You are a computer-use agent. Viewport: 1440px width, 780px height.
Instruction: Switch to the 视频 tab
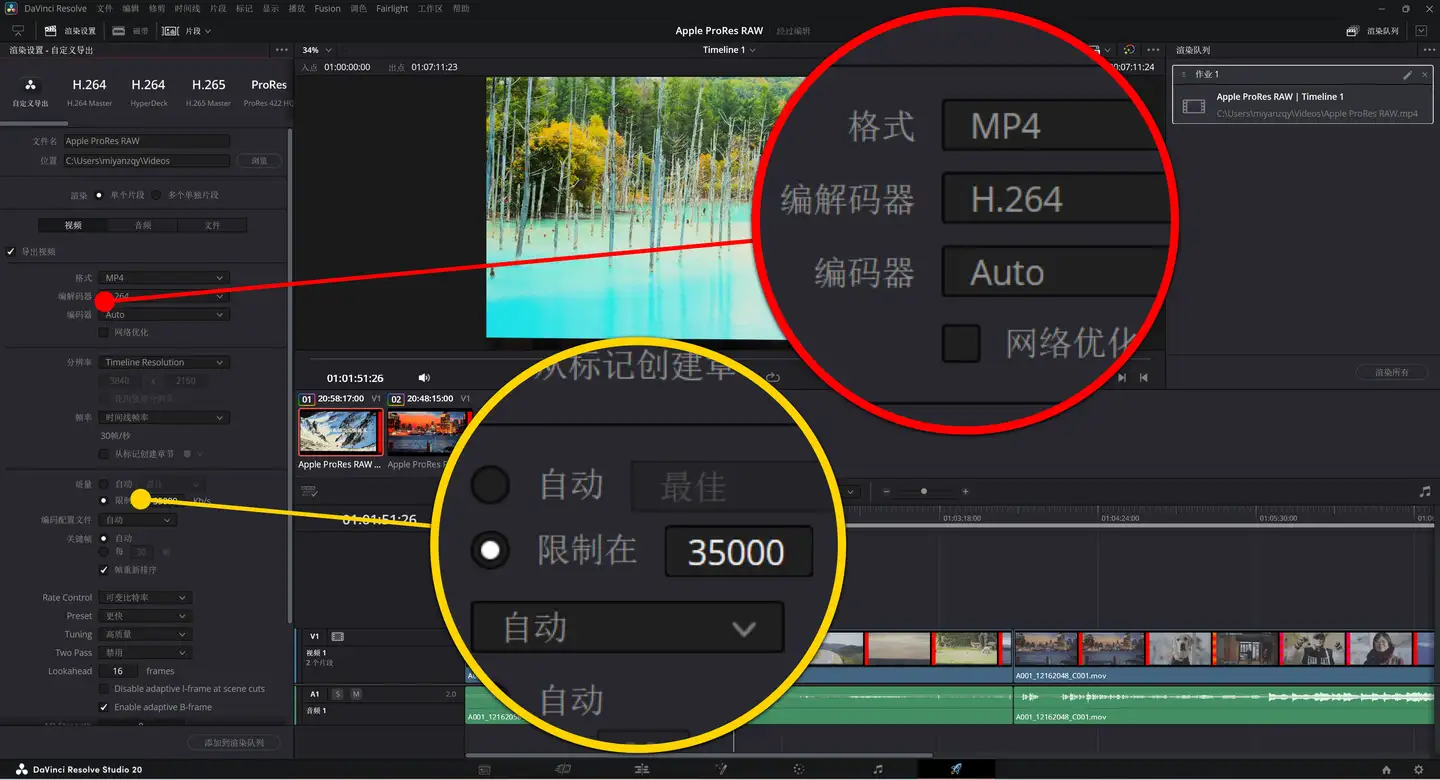[x=73, y=225]
